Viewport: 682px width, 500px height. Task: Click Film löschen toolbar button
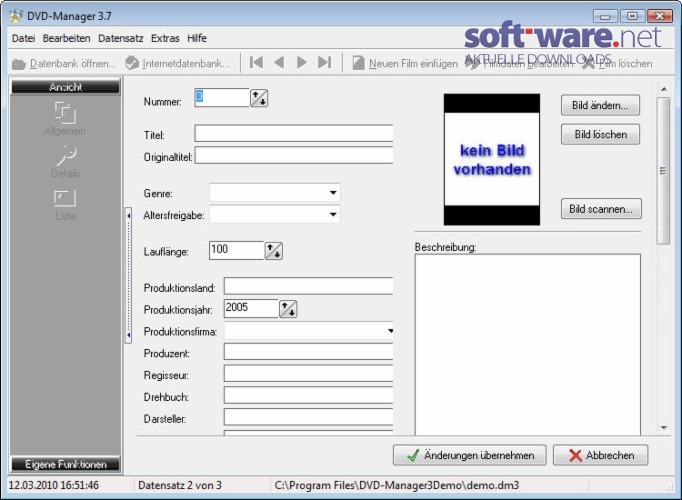tap(617, 63)
